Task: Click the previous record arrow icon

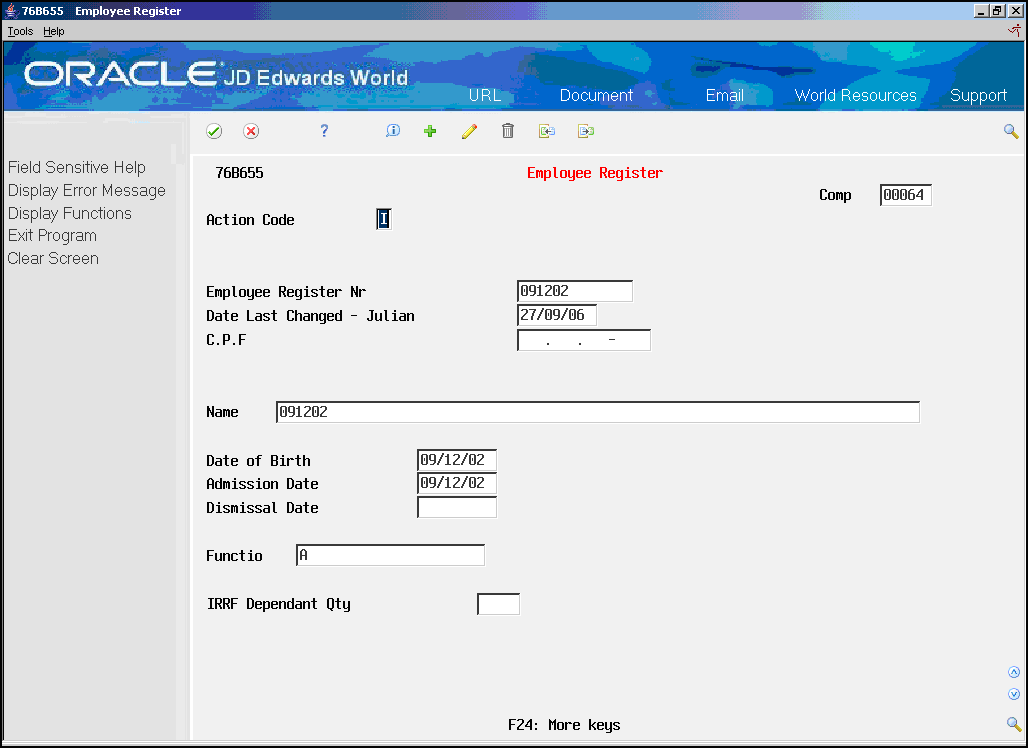Action: click(x=547, y=131)
